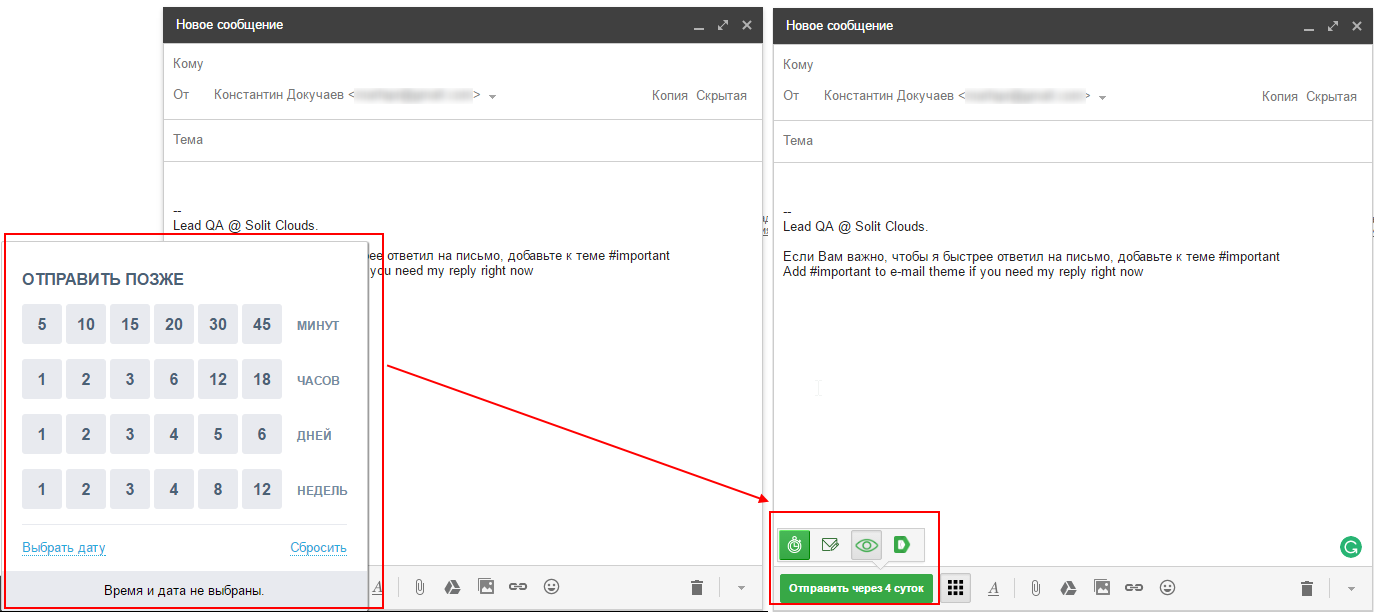Attach a file in window showing ОТПРАВИТЬ ПОЗЖЕ
The height and width of the screenshot is (612, 1388).
coord(420,587)
